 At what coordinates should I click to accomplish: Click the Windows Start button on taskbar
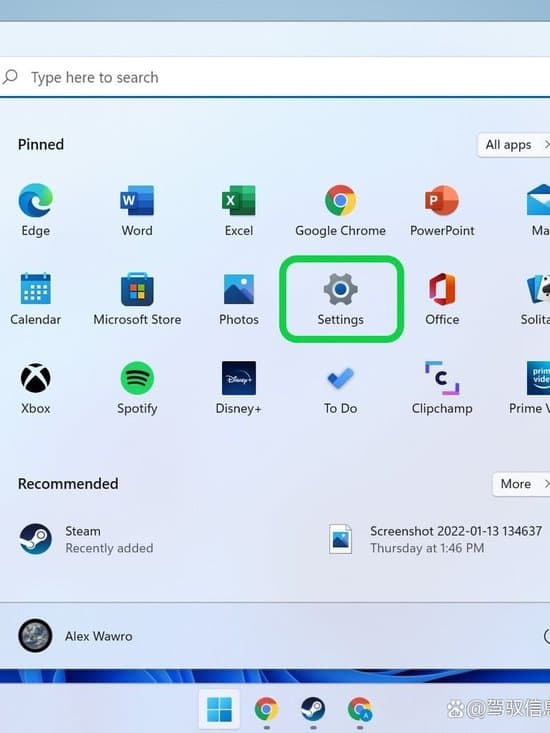[x=219, y=709]
